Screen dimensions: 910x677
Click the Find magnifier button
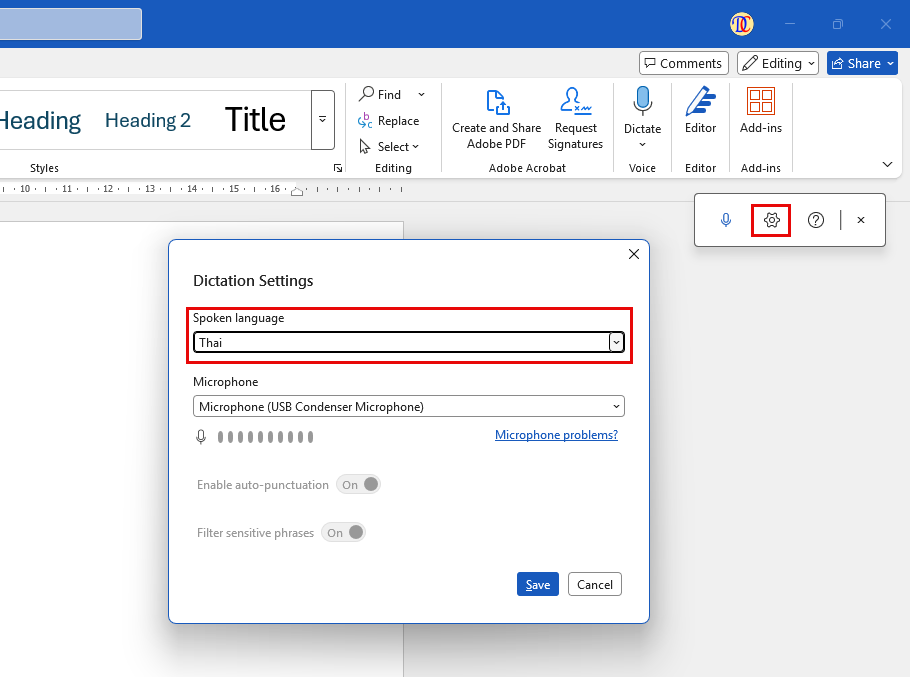[380, 94]
